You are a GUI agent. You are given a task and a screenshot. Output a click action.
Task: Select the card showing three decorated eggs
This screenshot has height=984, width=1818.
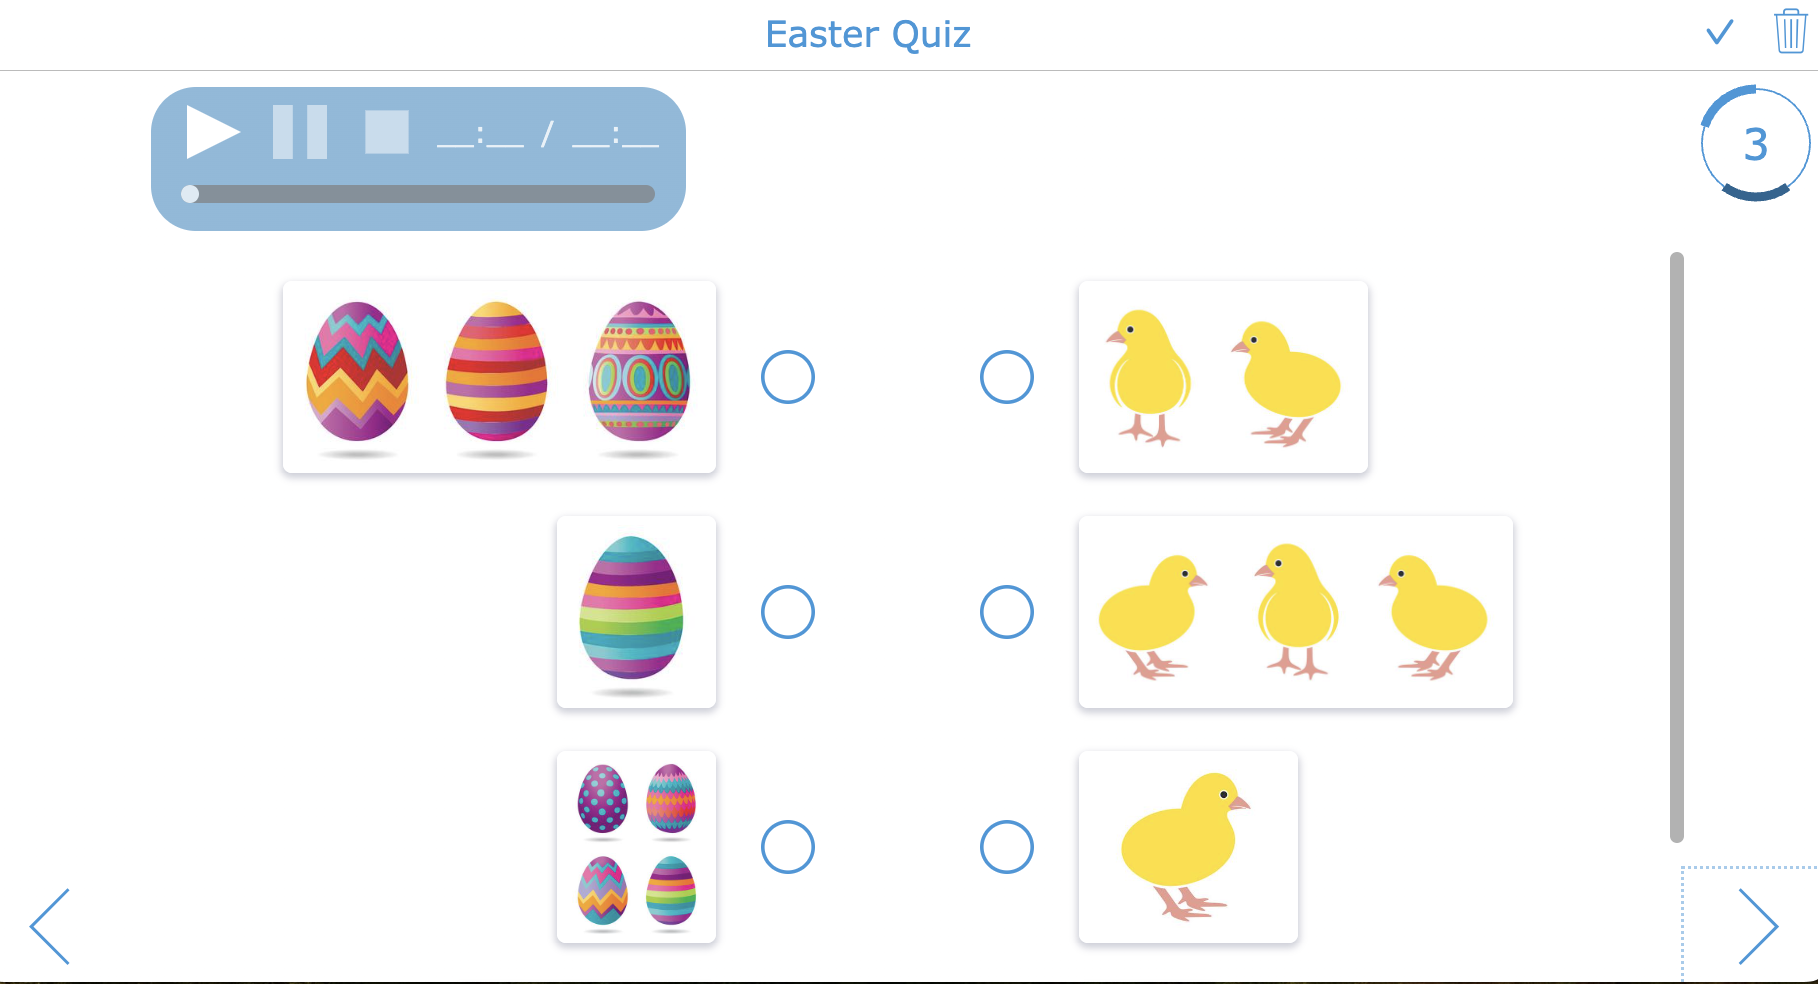click(498, 377)
